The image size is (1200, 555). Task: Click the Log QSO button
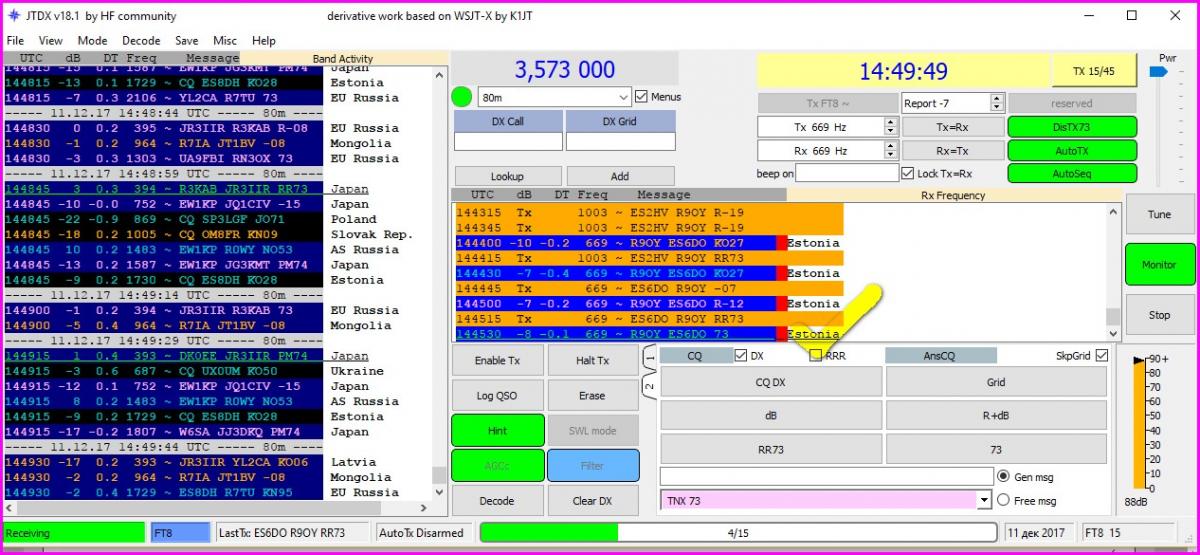(497, 395)
